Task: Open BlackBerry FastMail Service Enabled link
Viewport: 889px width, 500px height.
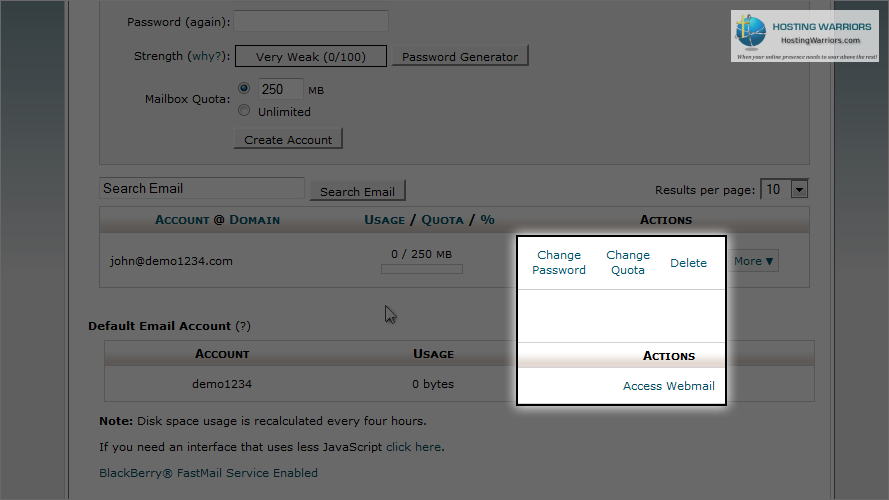Action: pyautogui.click(x=208, y=473)
